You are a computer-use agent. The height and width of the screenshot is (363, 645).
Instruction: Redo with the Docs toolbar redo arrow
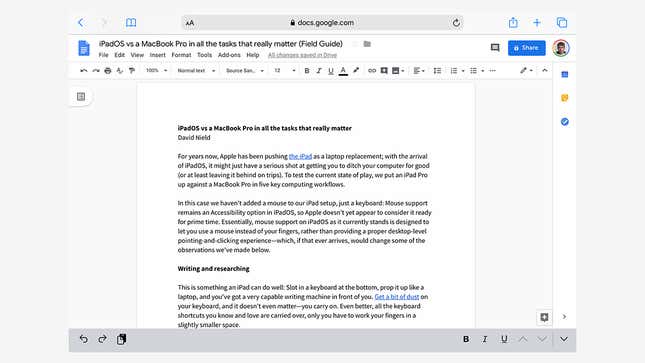coord(96,71)
